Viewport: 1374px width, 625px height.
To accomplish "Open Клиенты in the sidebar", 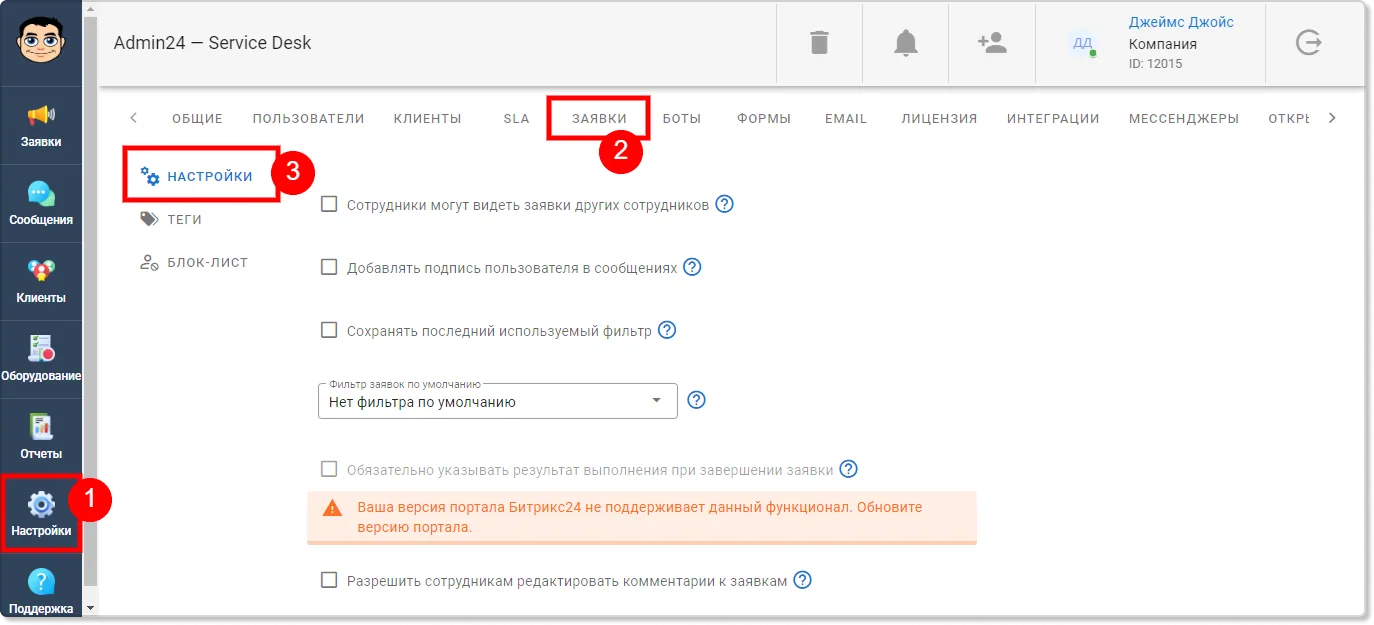I will click(41, 281).
